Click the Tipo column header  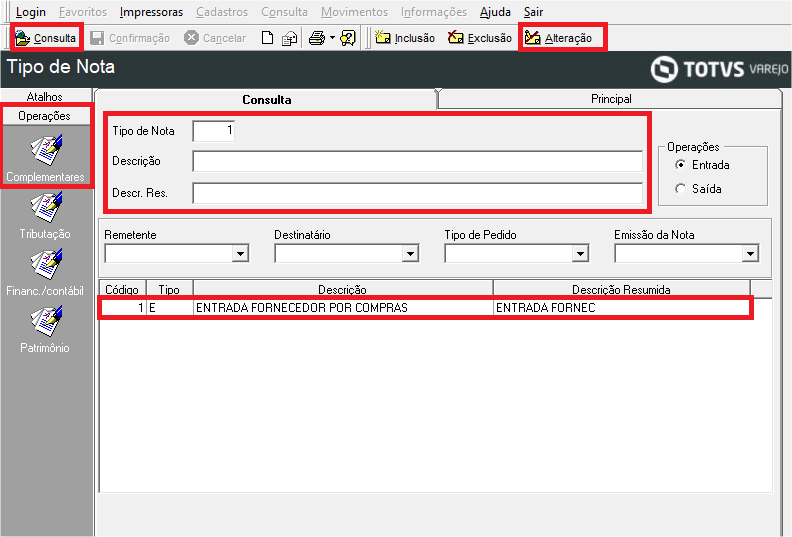tap(169, 289)
